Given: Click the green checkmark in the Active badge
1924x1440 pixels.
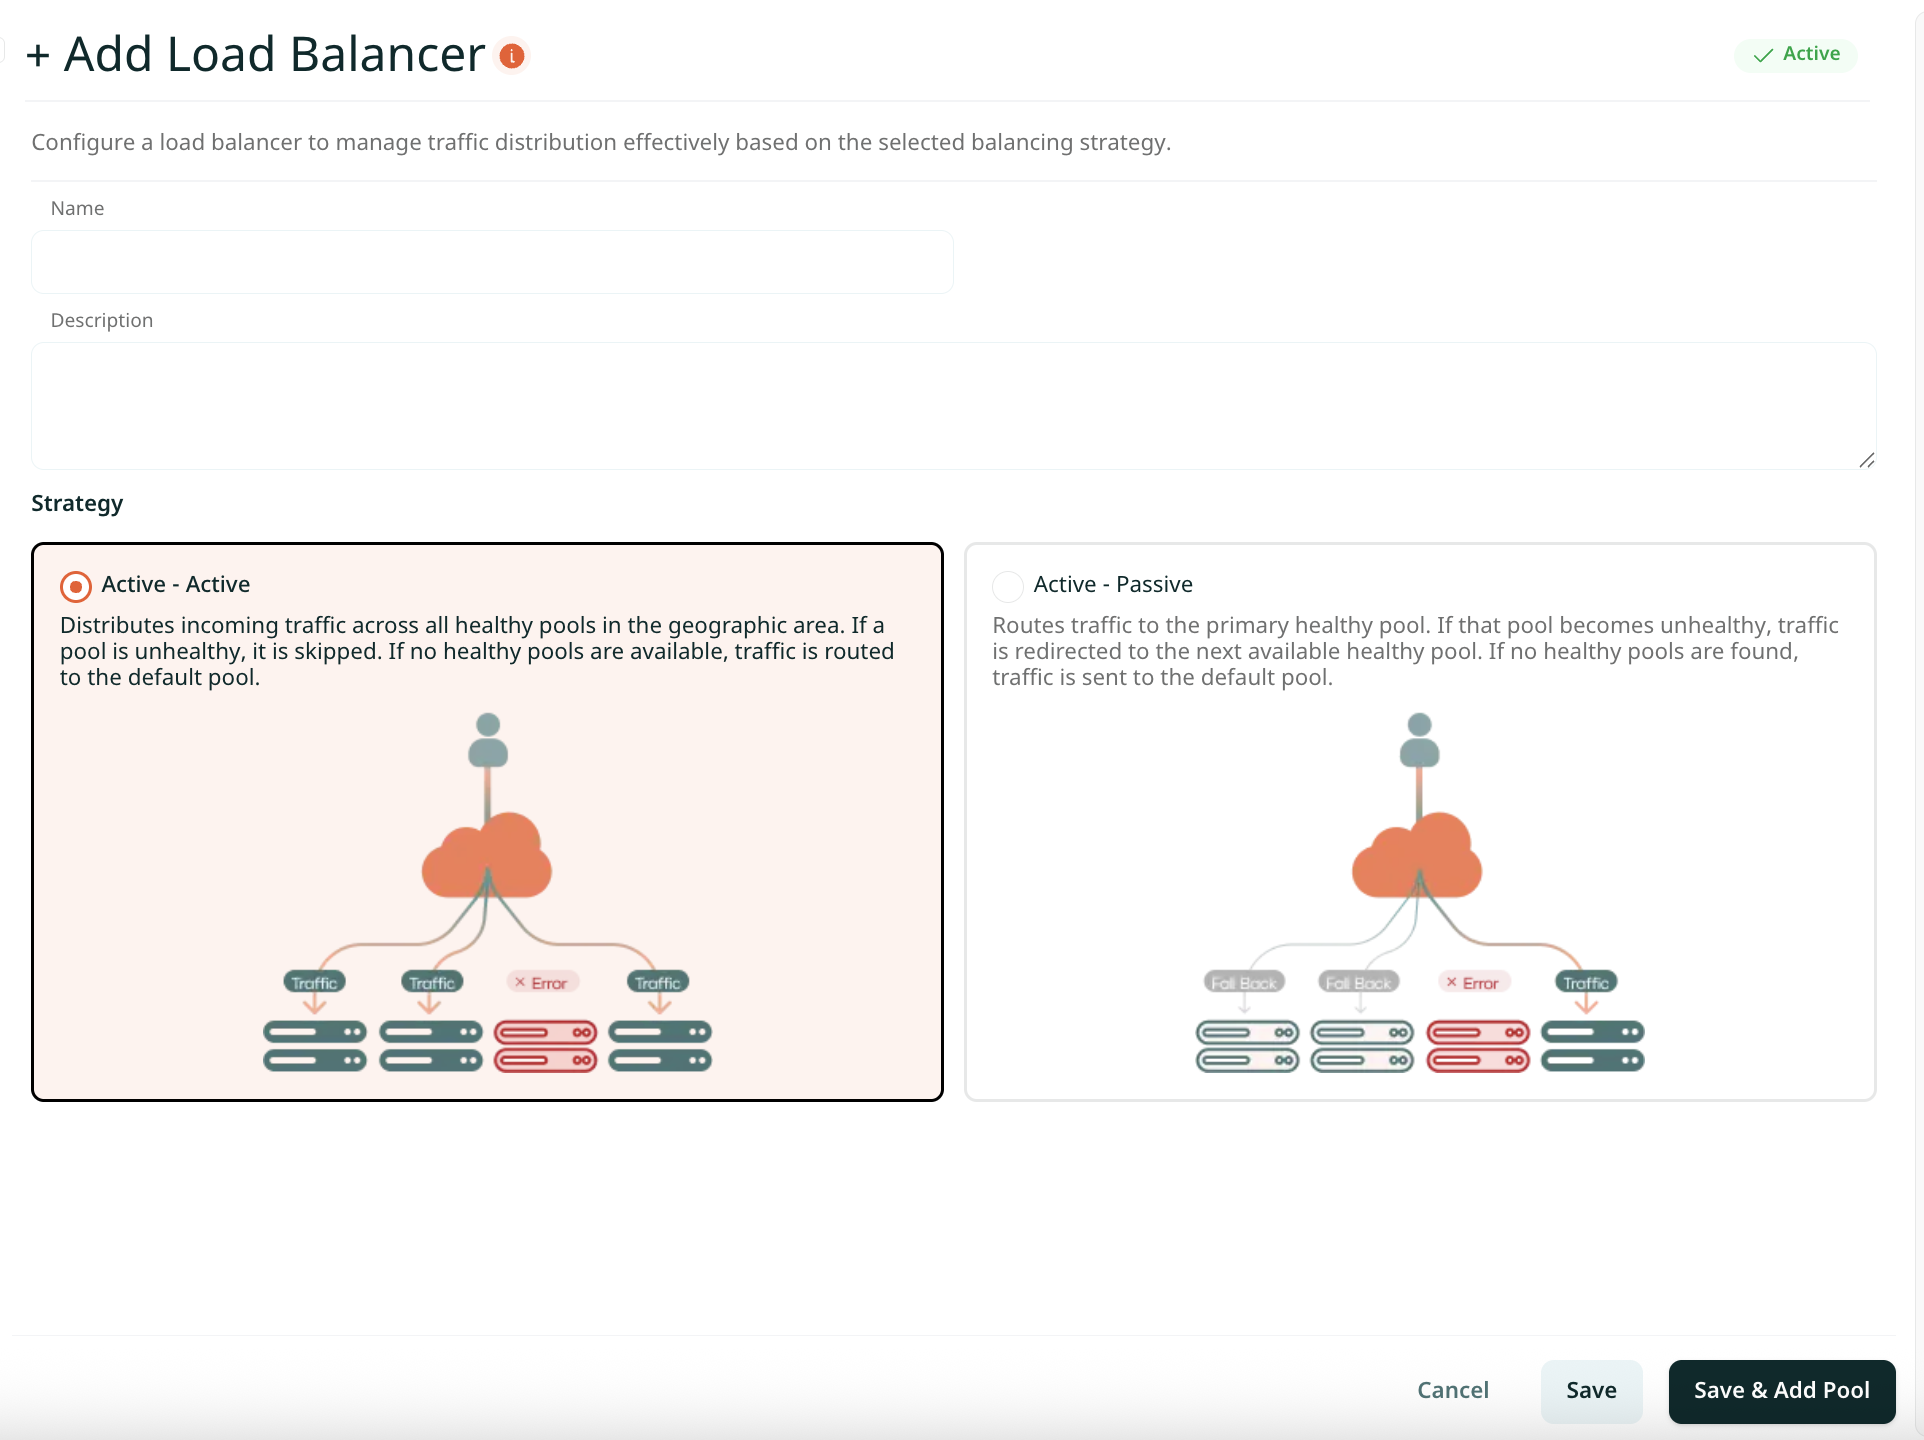Looking at the screenshot, I should (x=1764, y=57).
